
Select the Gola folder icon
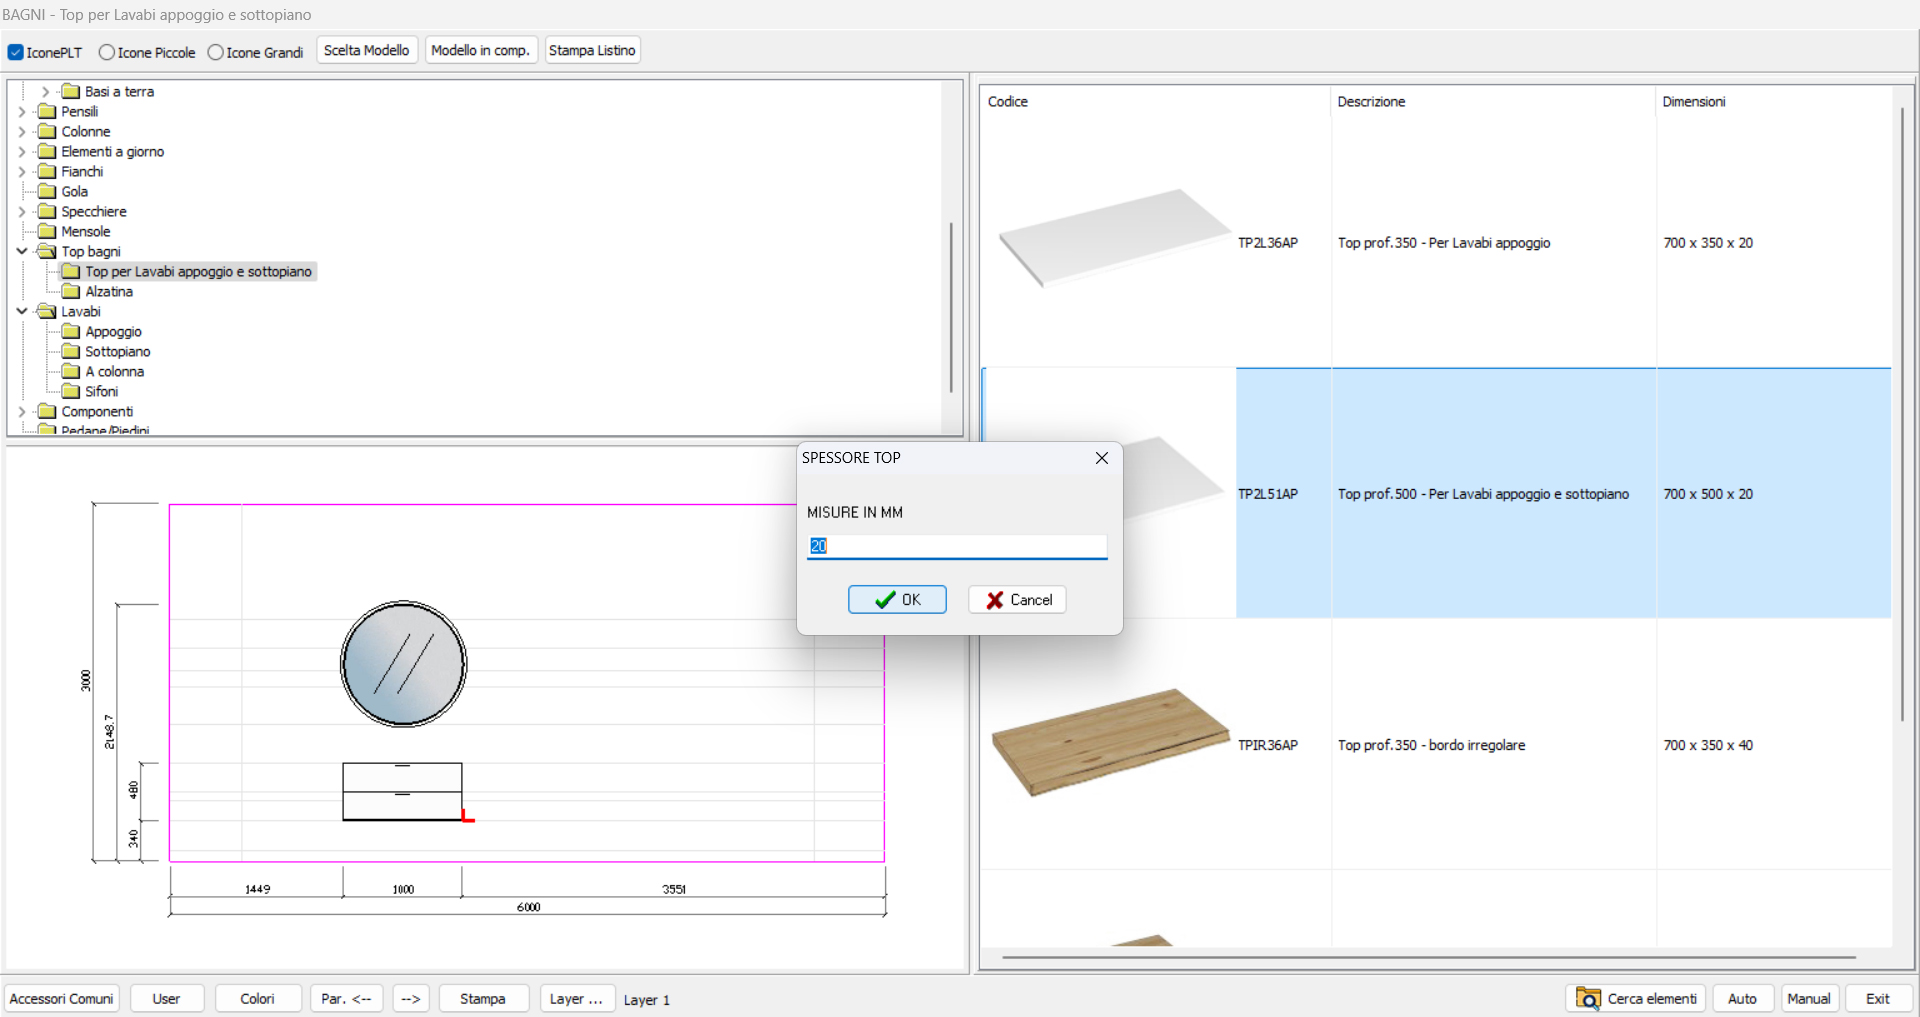click(47, 191)
